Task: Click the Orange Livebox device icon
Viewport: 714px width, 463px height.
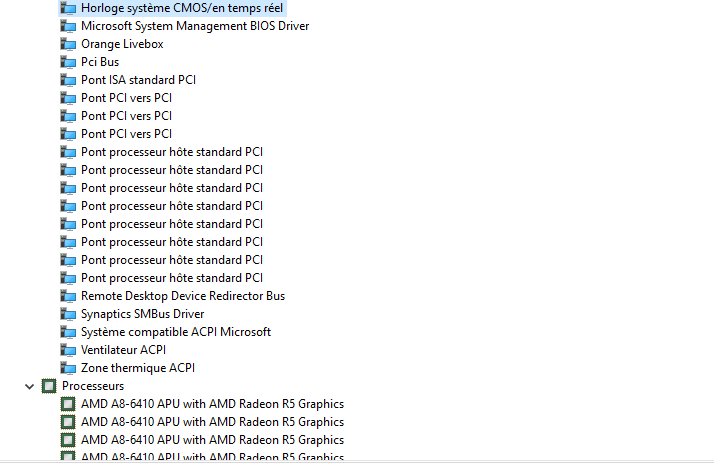Action: pyautogui.click(x=68, y=44)
